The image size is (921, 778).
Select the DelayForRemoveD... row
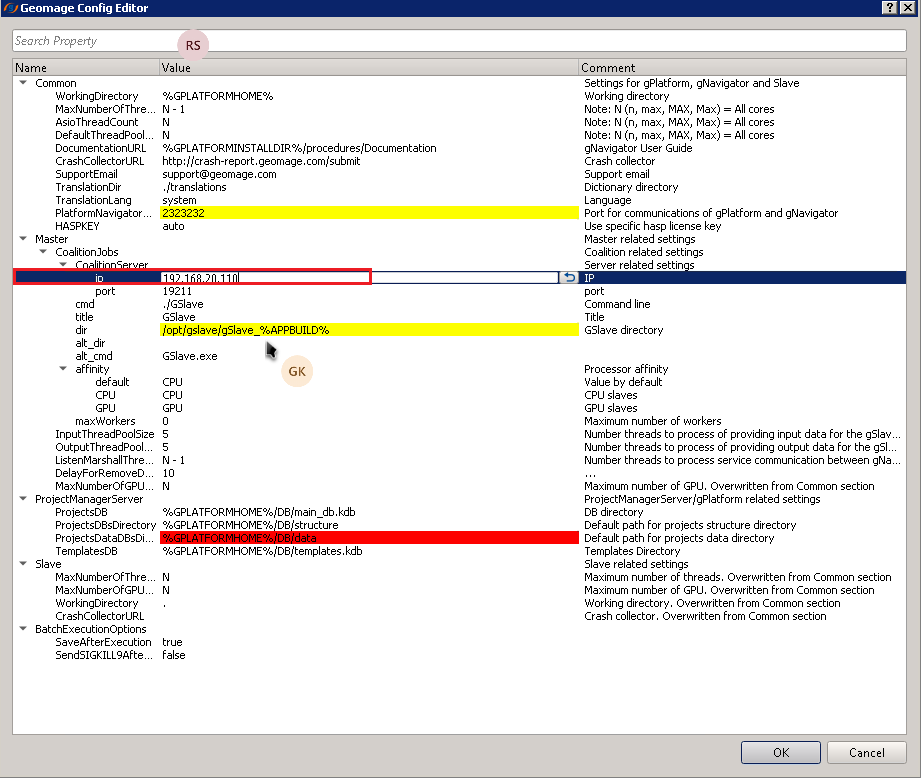pos(459,473)
